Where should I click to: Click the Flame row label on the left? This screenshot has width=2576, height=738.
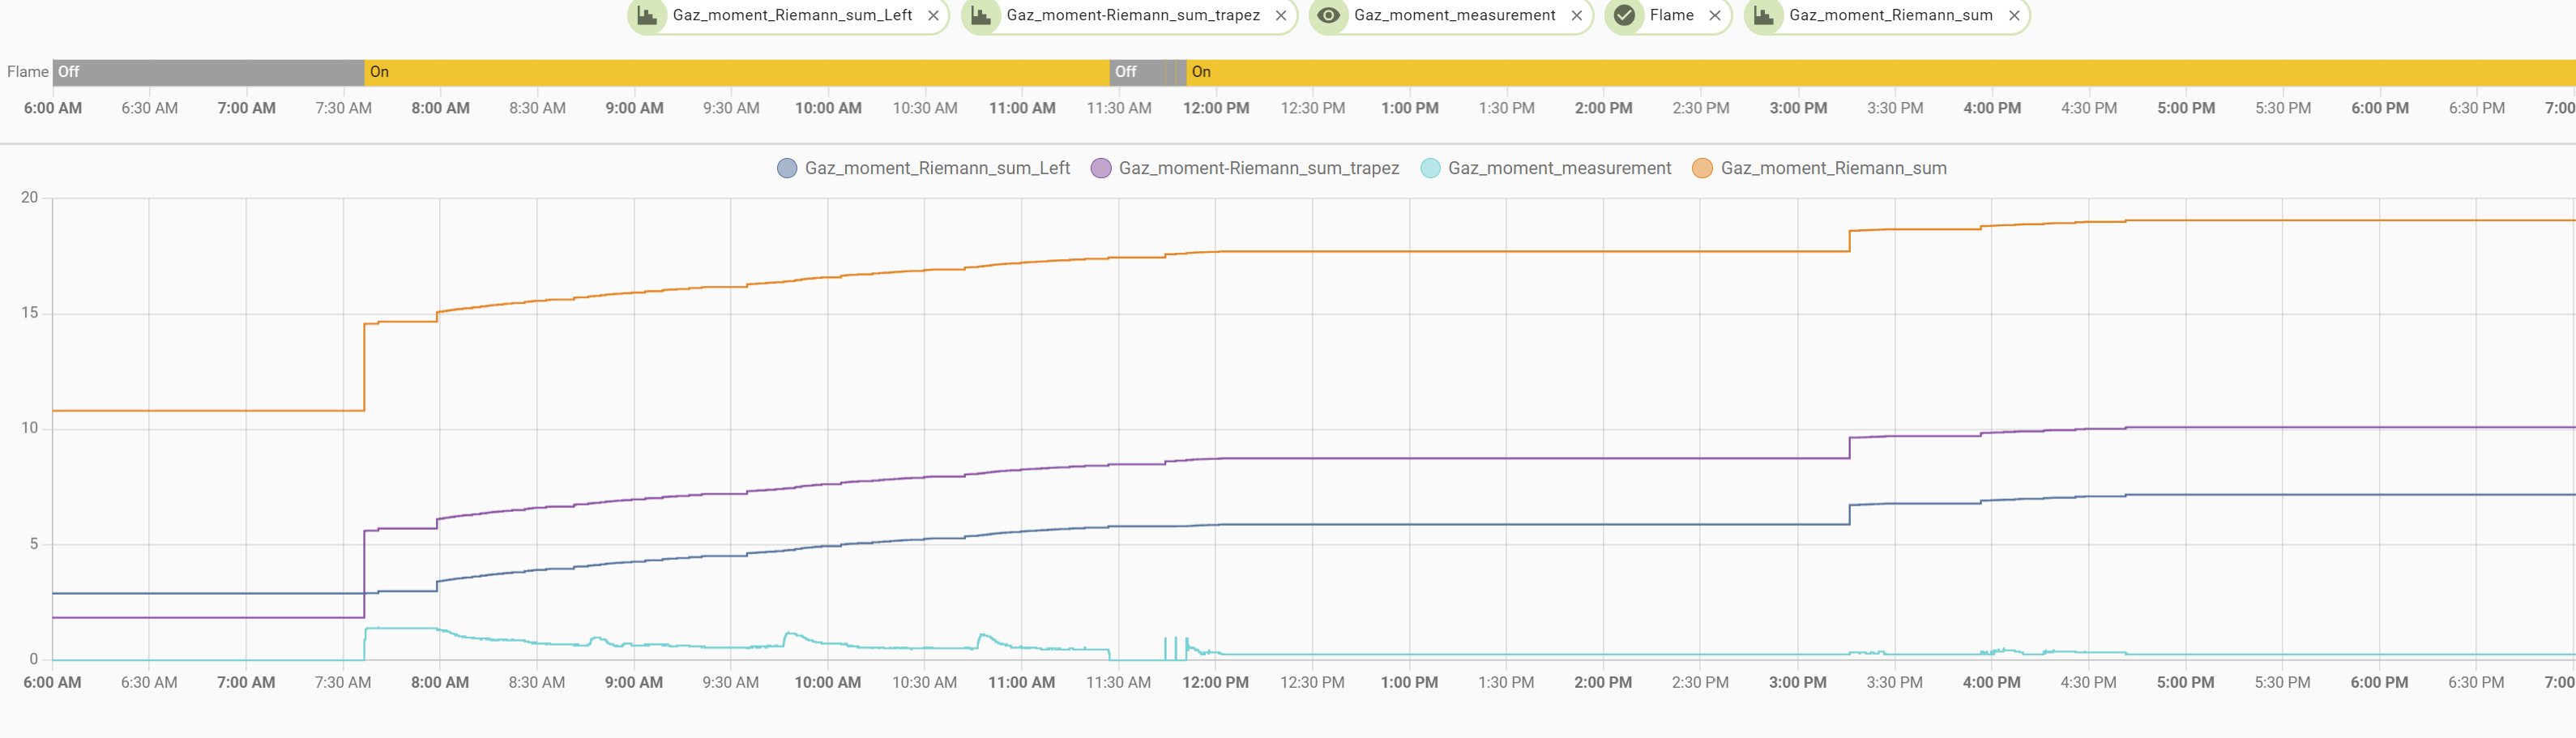pos(27,72)
